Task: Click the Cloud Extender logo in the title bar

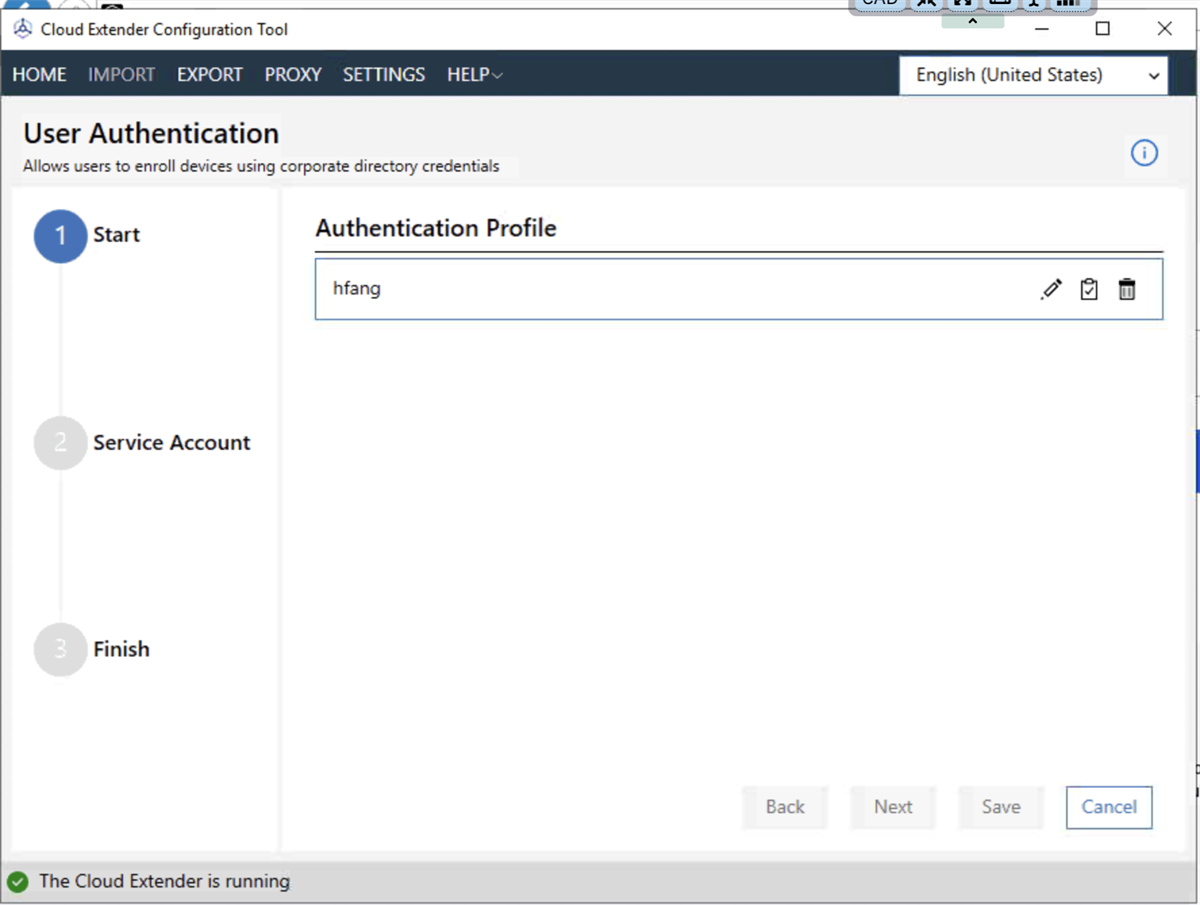Action: tap(22, 29)
